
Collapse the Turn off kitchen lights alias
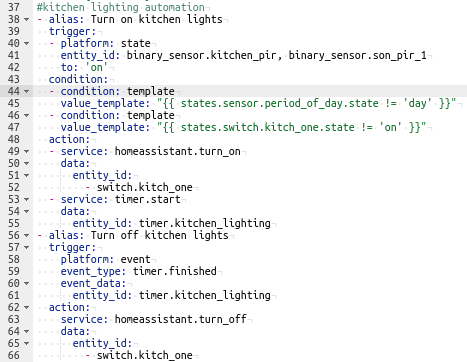(27, 235)
